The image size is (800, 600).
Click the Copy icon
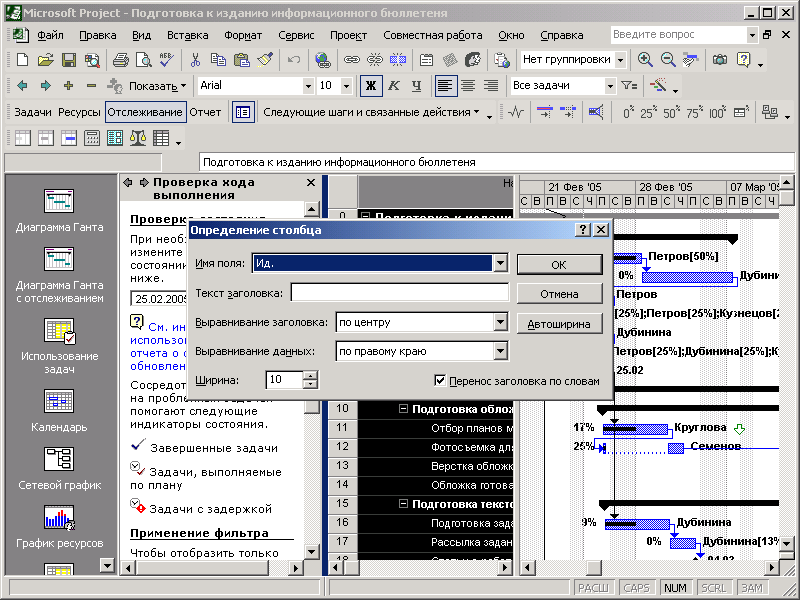[218, 60]
